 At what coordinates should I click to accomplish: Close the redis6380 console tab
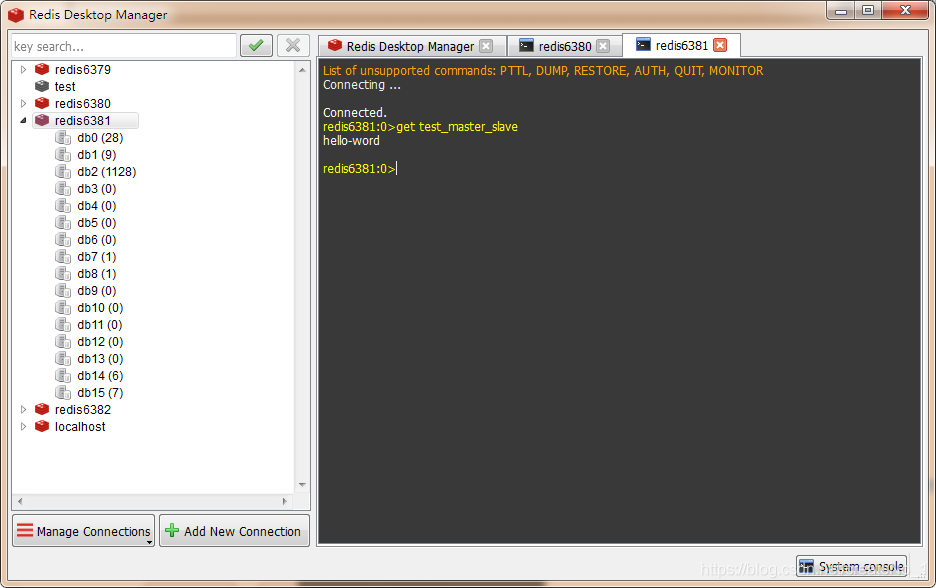[604, 46]
